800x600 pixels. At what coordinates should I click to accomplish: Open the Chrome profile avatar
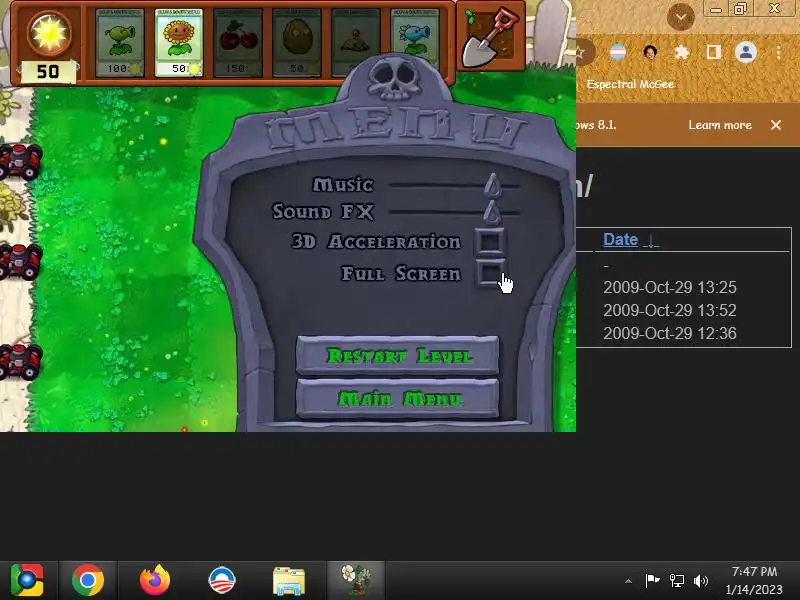click(745, 52)
